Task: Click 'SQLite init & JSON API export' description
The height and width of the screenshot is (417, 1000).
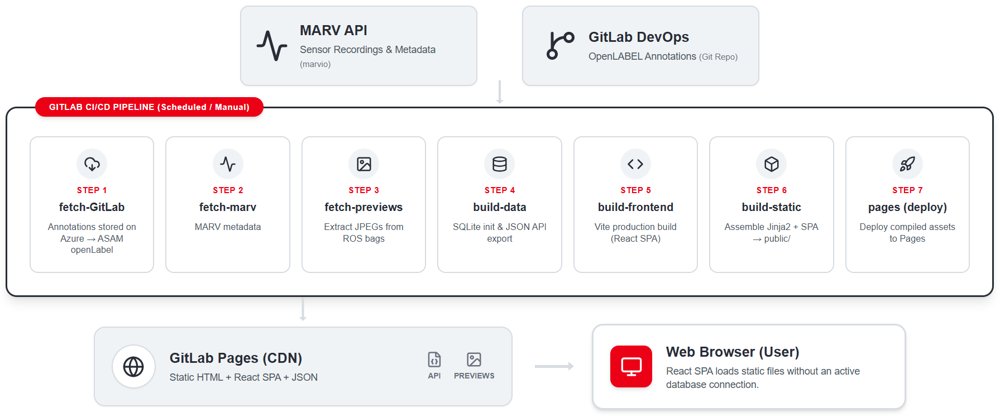Action: point(499,233)
